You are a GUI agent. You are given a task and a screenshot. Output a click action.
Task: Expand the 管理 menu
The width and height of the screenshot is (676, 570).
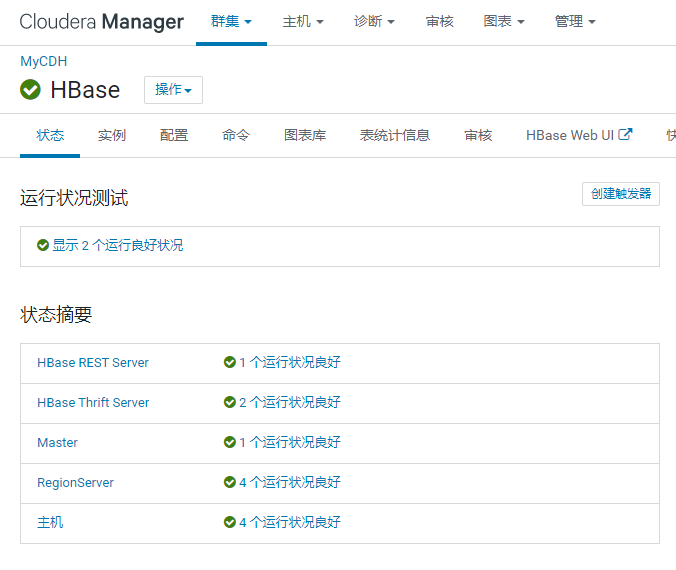coord(575,21)
